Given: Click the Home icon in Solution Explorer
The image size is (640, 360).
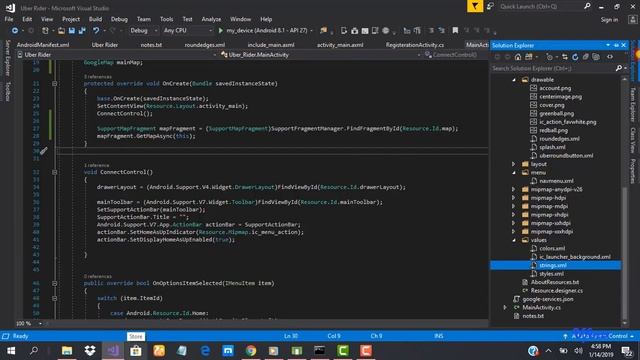Looking at the screenshot, I should coord(518,57).
